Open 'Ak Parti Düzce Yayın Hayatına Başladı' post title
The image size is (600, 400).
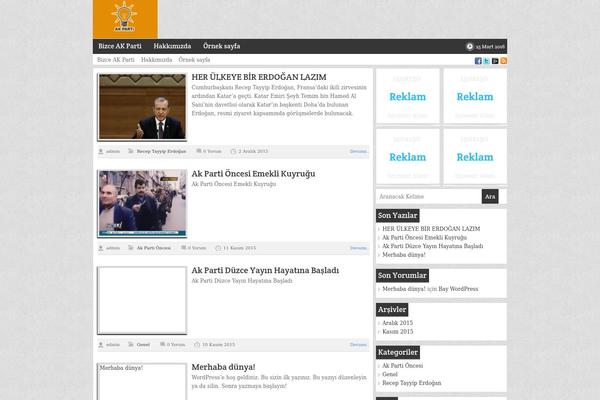pos(265,270)
